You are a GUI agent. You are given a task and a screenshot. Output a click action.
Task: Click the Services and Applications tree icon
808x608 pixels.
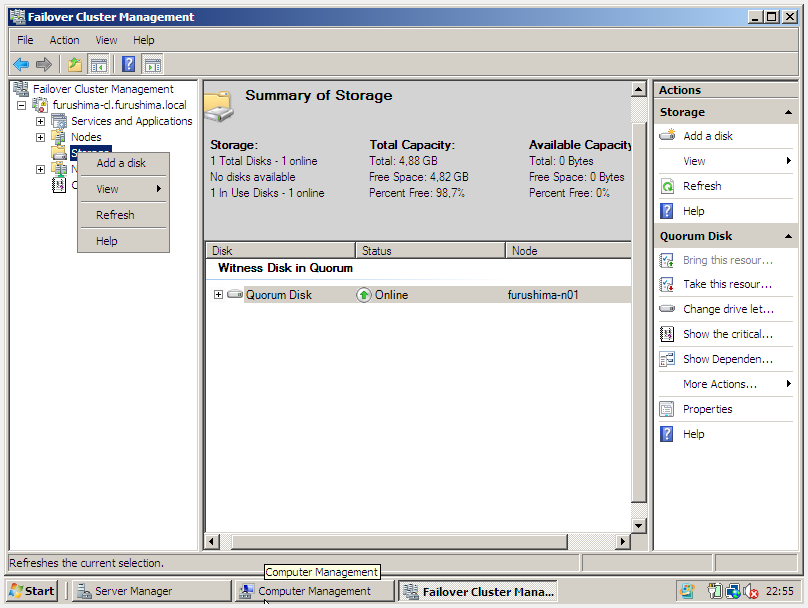pyautogui.click(x=59, y=121)
